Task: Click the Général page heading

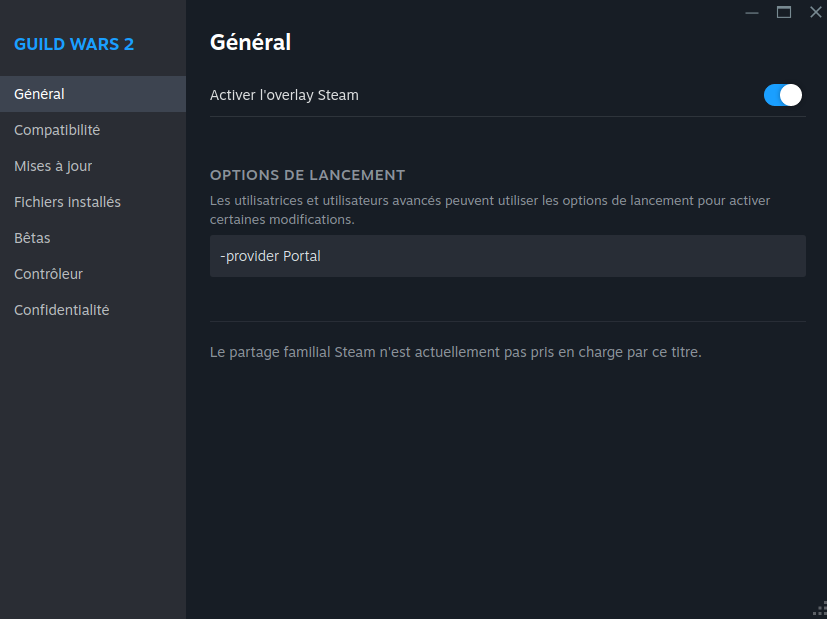Action: [251, 42]
